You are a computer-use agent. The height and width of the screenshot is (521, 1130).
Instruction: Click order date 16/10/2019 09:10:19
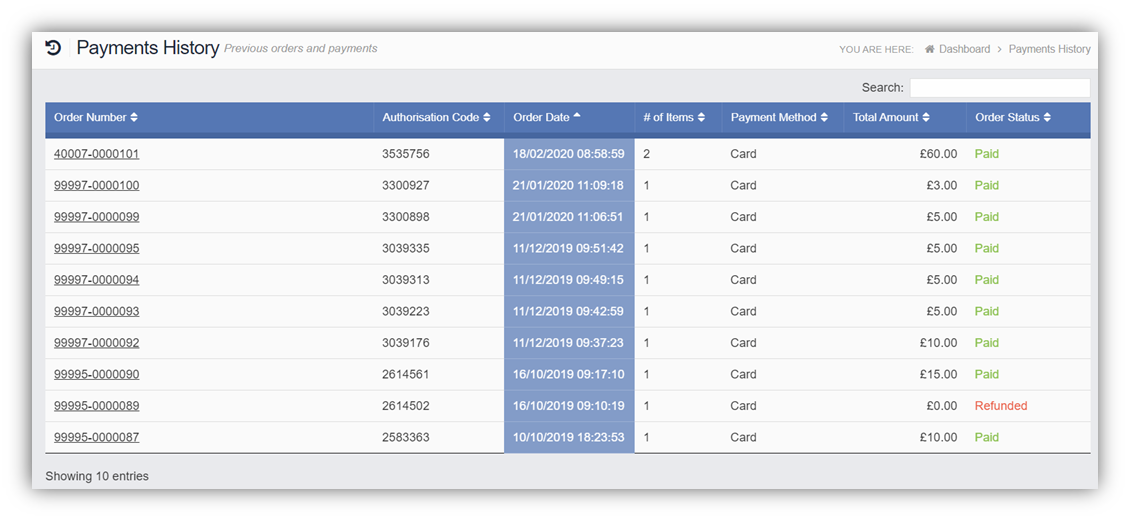pos(569,406)
